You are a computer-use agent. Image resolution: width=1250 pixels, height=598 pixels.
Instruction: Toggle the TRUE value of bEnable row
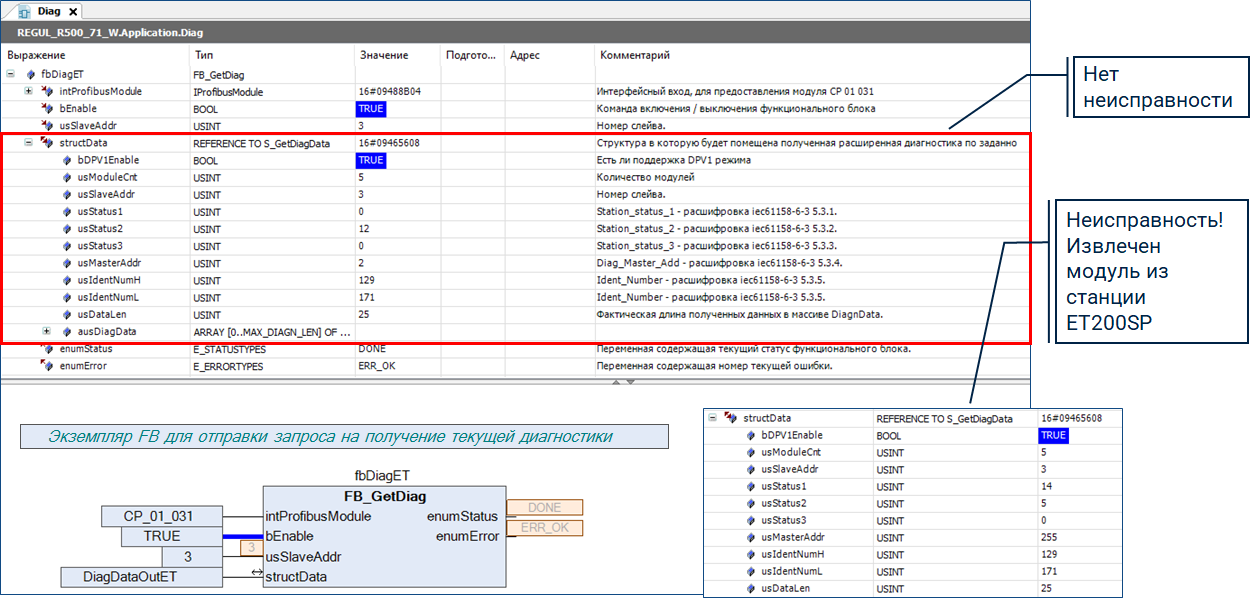coord(370,108)
